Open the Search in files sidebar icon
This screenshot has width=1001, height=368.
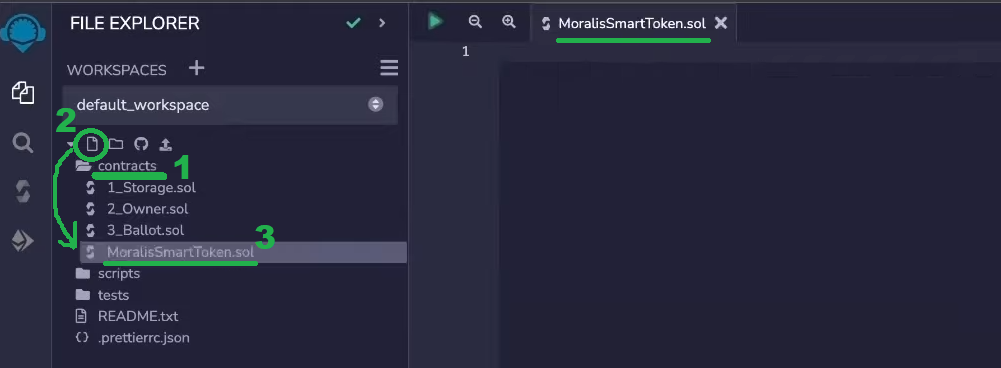23,143
